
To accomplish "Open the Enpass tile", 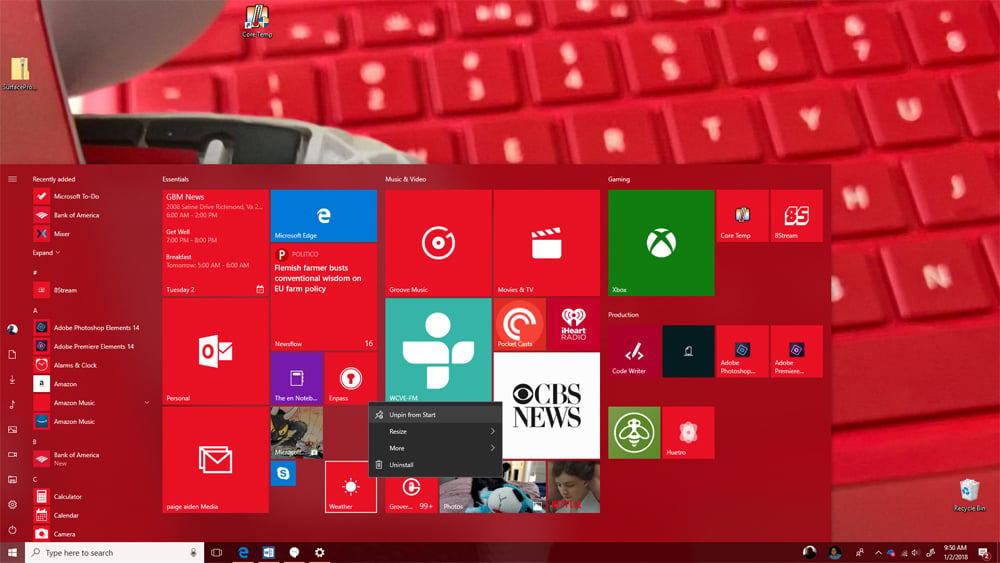I will point(350,378).
